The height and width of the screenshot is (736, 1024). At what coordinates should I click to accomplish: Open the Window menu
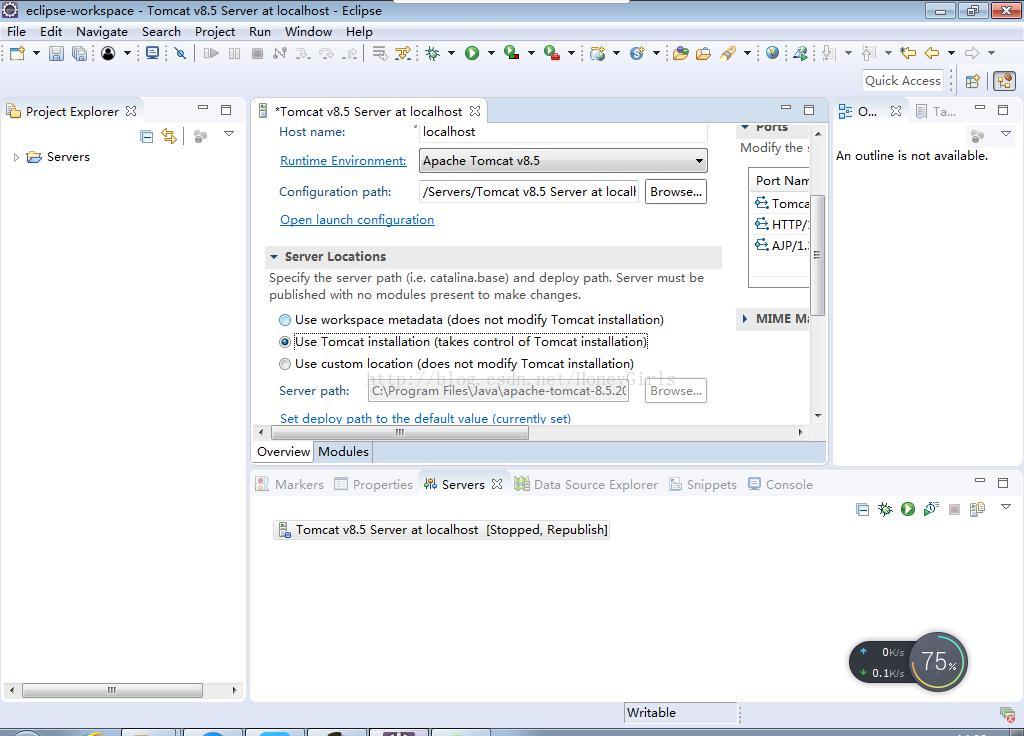click(308, 31)
